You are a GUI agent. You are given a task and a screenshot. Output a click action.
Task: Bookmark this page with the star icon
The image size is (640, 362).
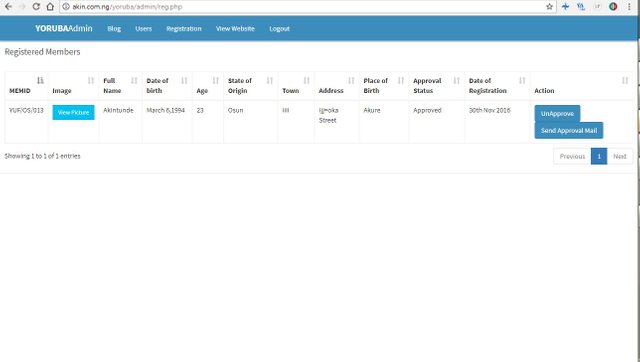click(549, 7)
